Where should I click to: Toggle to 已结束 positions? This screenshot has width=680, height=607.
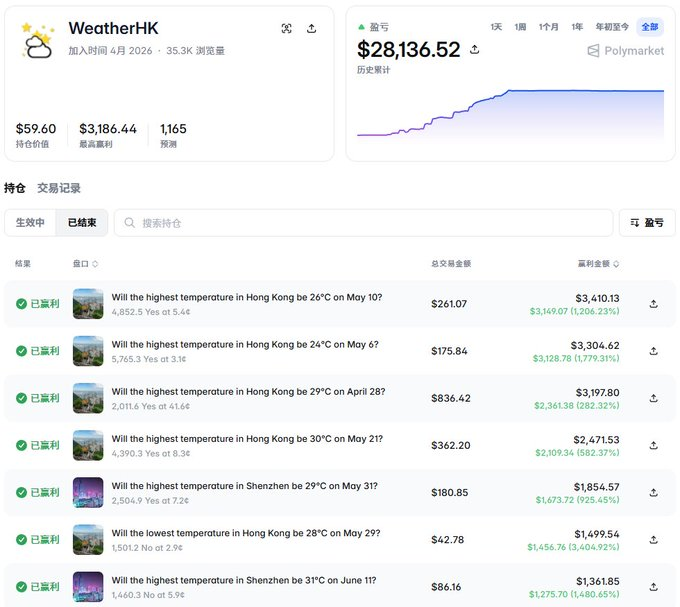click(82, 223)
